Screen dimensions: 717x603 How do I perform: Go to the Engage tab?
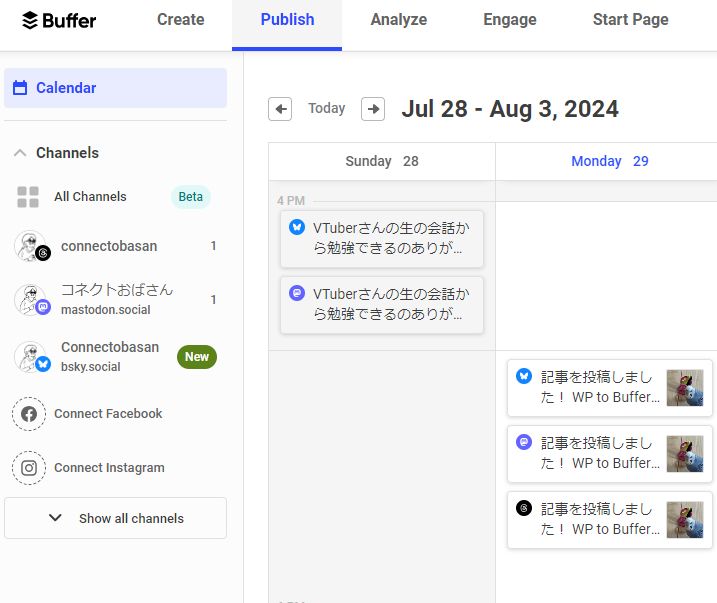tap(510, 20)
